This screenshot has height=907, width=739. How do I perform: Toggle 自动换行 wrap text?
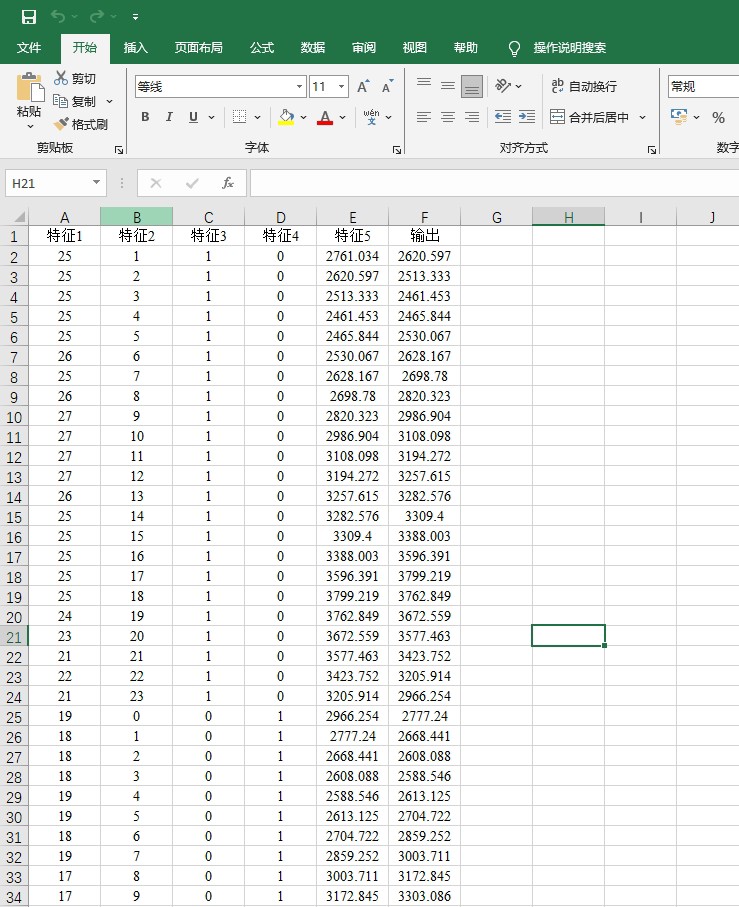pos(583,86)
